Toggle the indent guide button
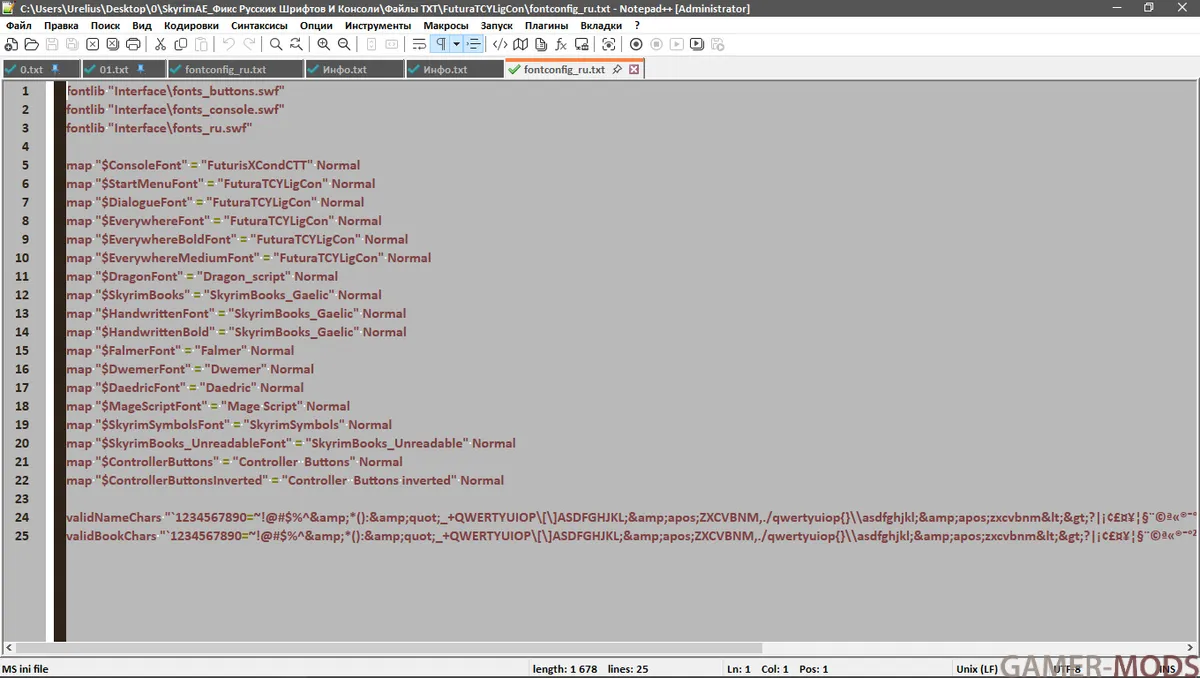The image size is (1200, 678). click(474, 44)
